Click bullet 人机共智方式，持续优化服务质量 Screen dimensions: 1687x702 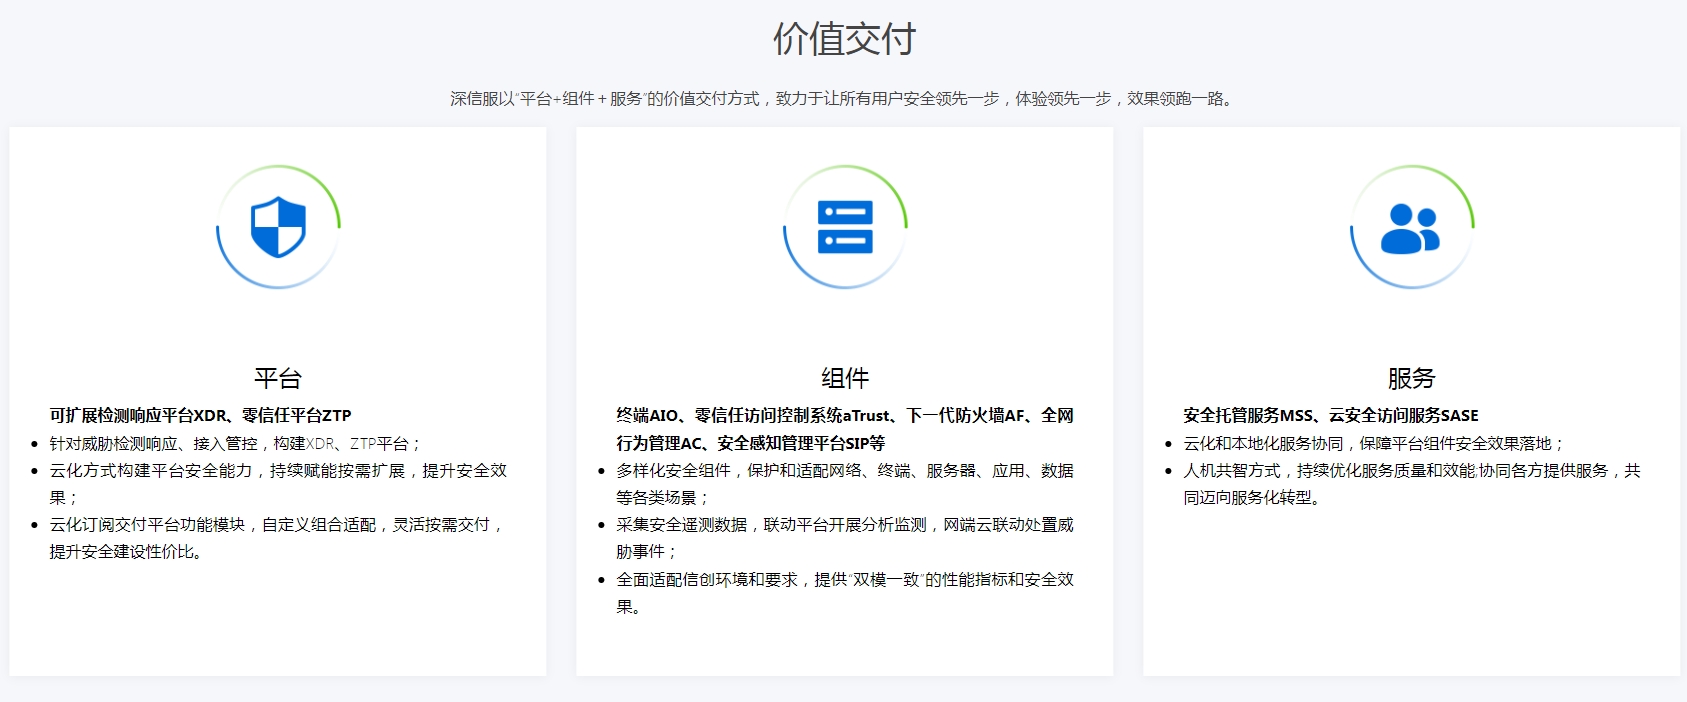click(x=1412, y=484)
